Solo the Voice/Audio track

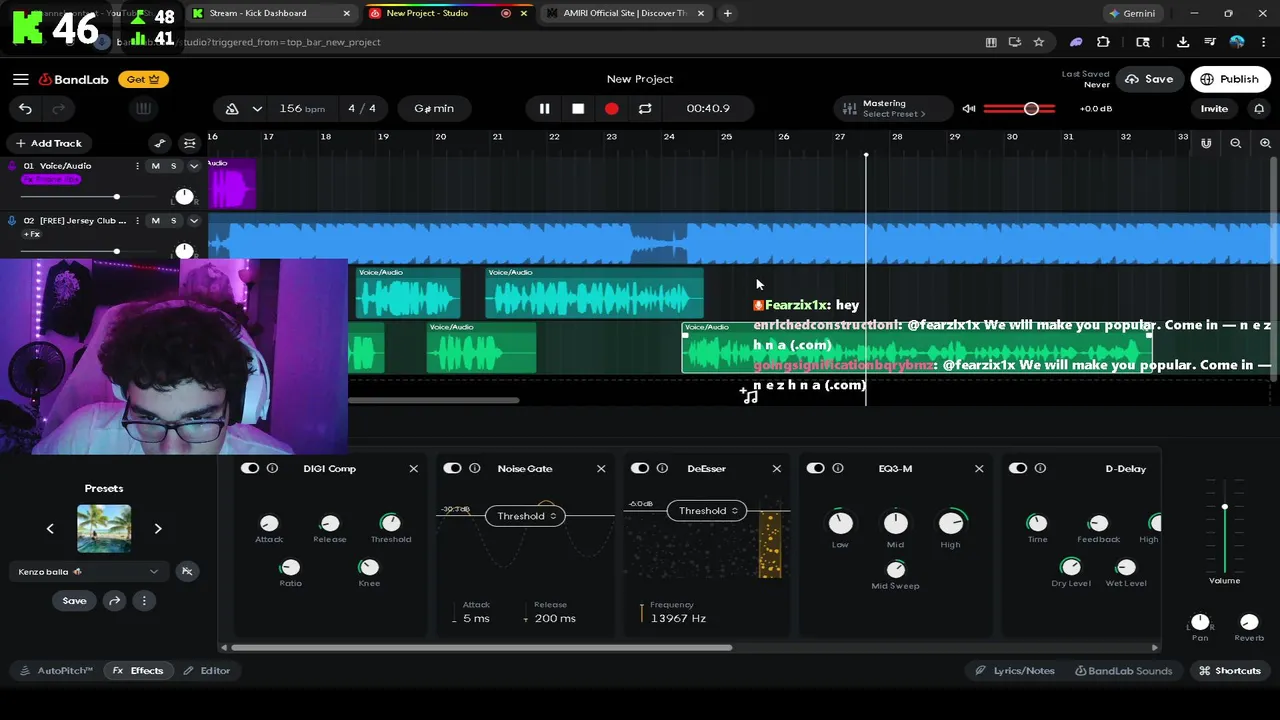tap(173, 166)
